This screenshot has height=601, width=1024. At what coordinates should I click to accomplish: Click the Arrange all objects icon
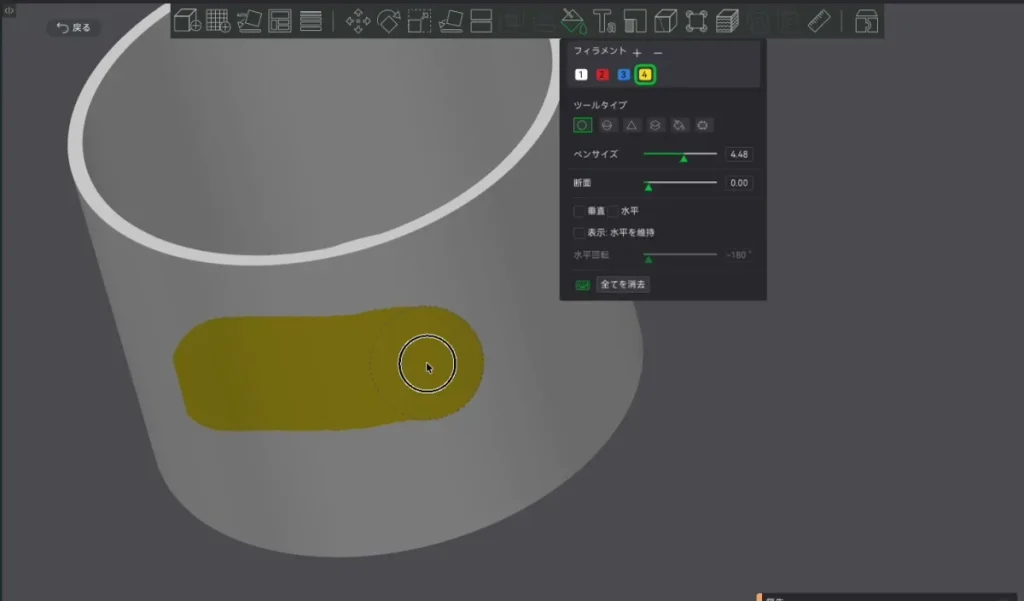click(280, 21)
